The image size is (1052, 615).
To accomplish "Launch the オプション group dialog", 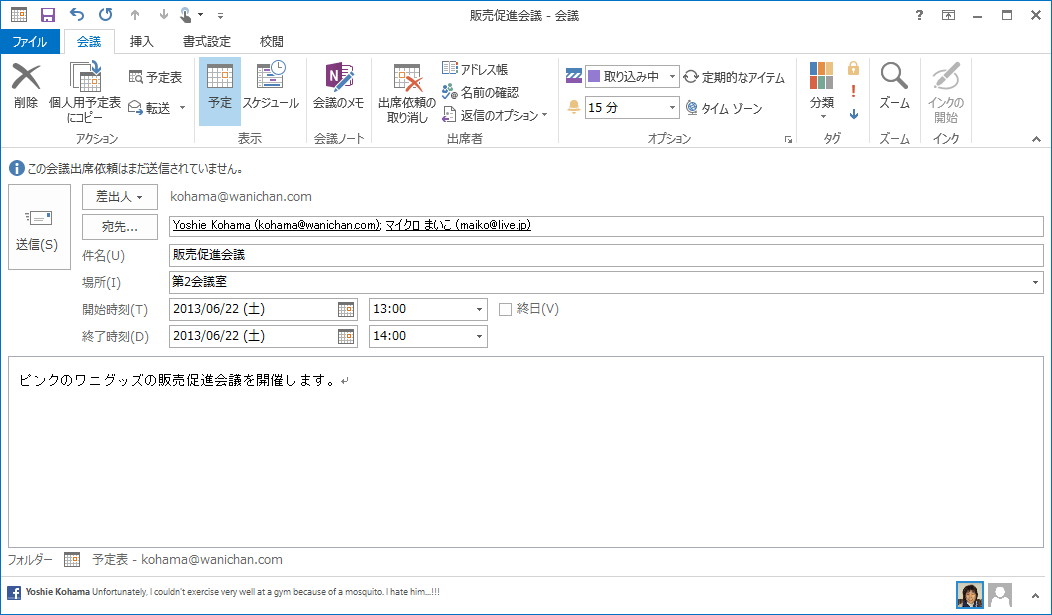I will point(788,139).
